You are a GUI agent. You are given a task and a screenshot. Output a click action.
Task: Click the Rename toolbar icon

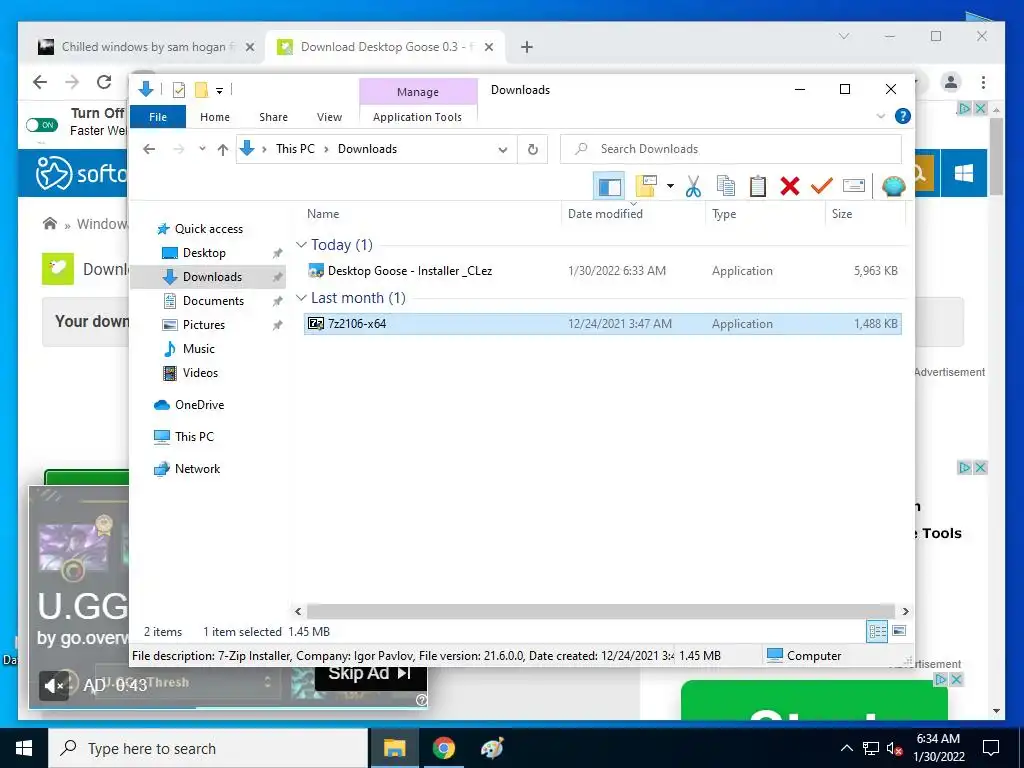(854, 186)
